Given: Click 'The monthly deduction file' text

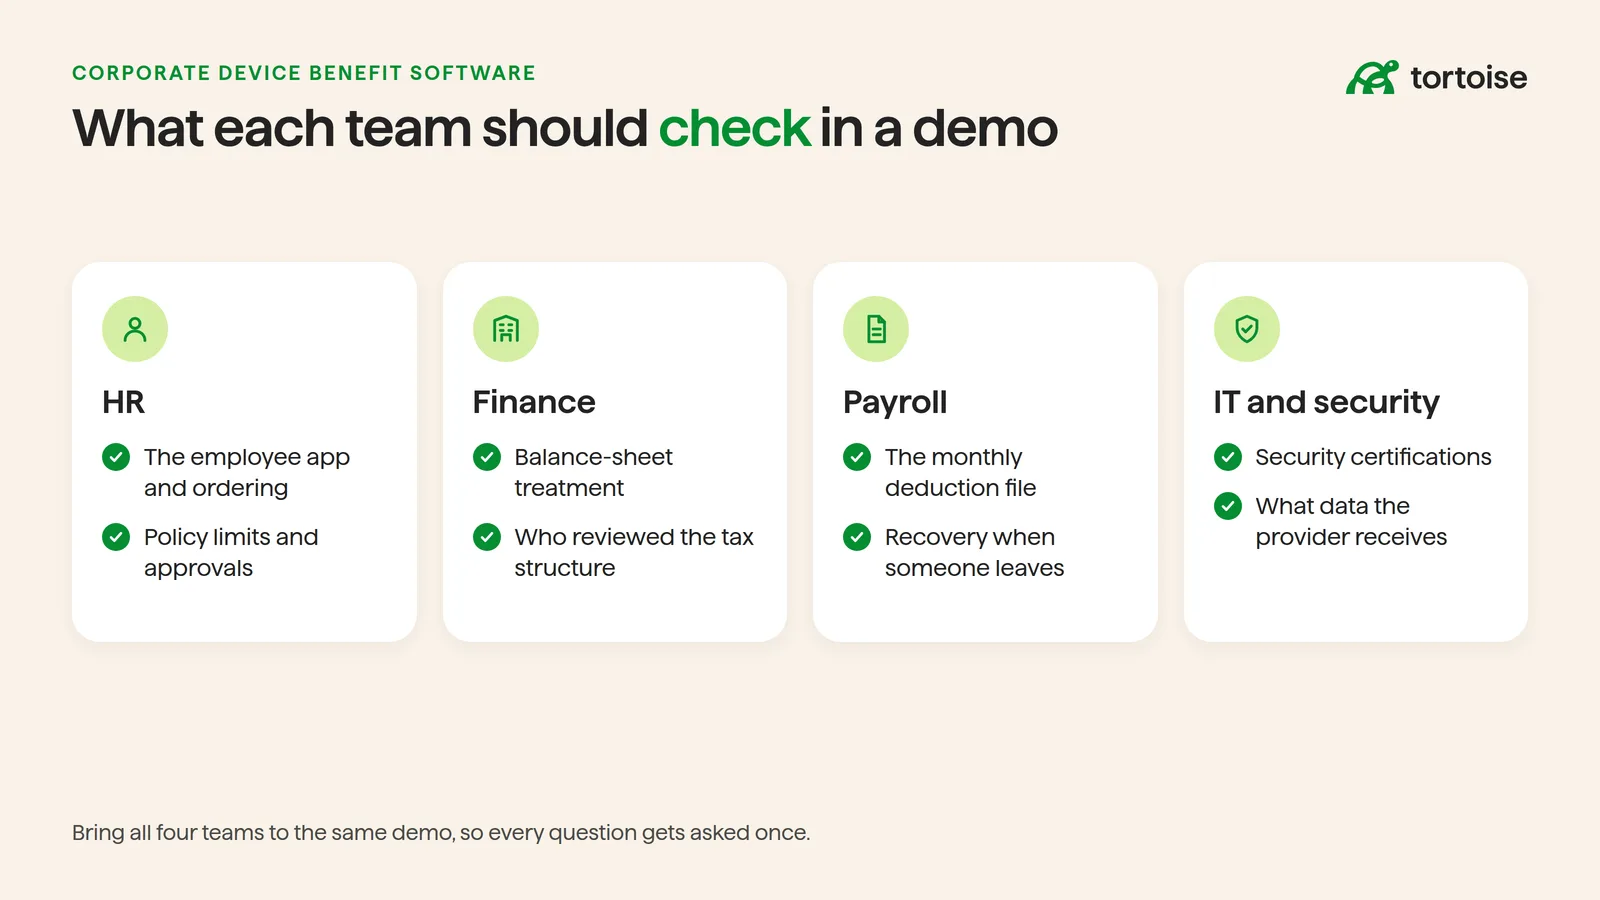Looking at the screenshot, I should pyautogui.click(x=960, y=472).
